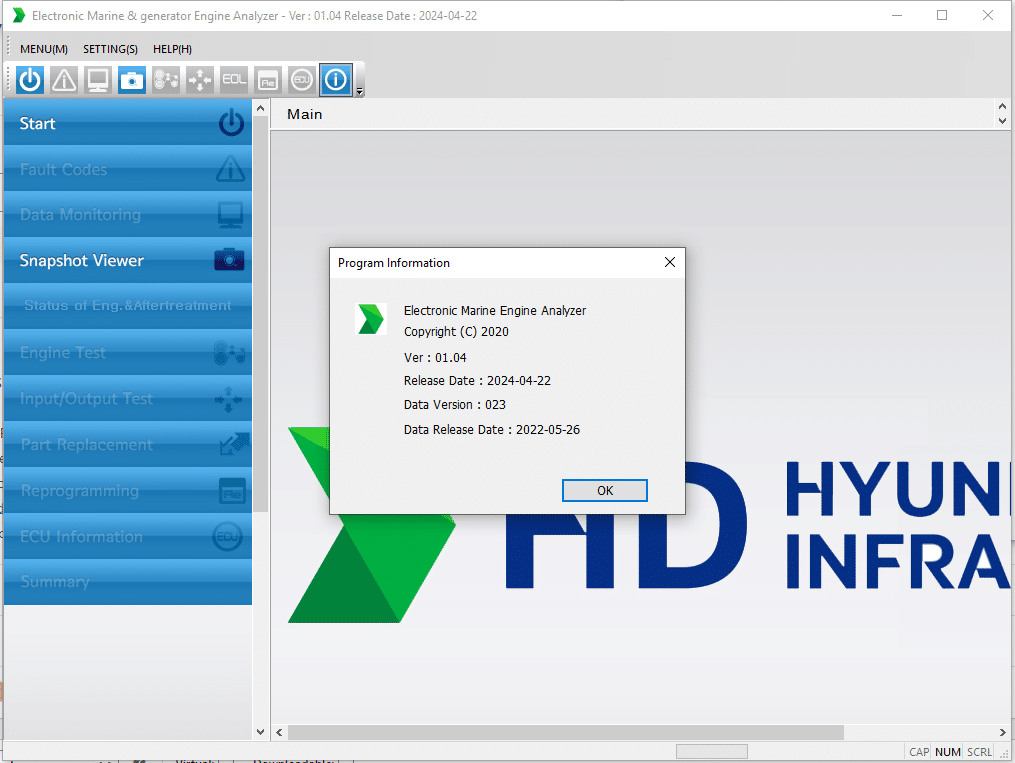Click the ECU information toolbar icon

pos(302,80)
